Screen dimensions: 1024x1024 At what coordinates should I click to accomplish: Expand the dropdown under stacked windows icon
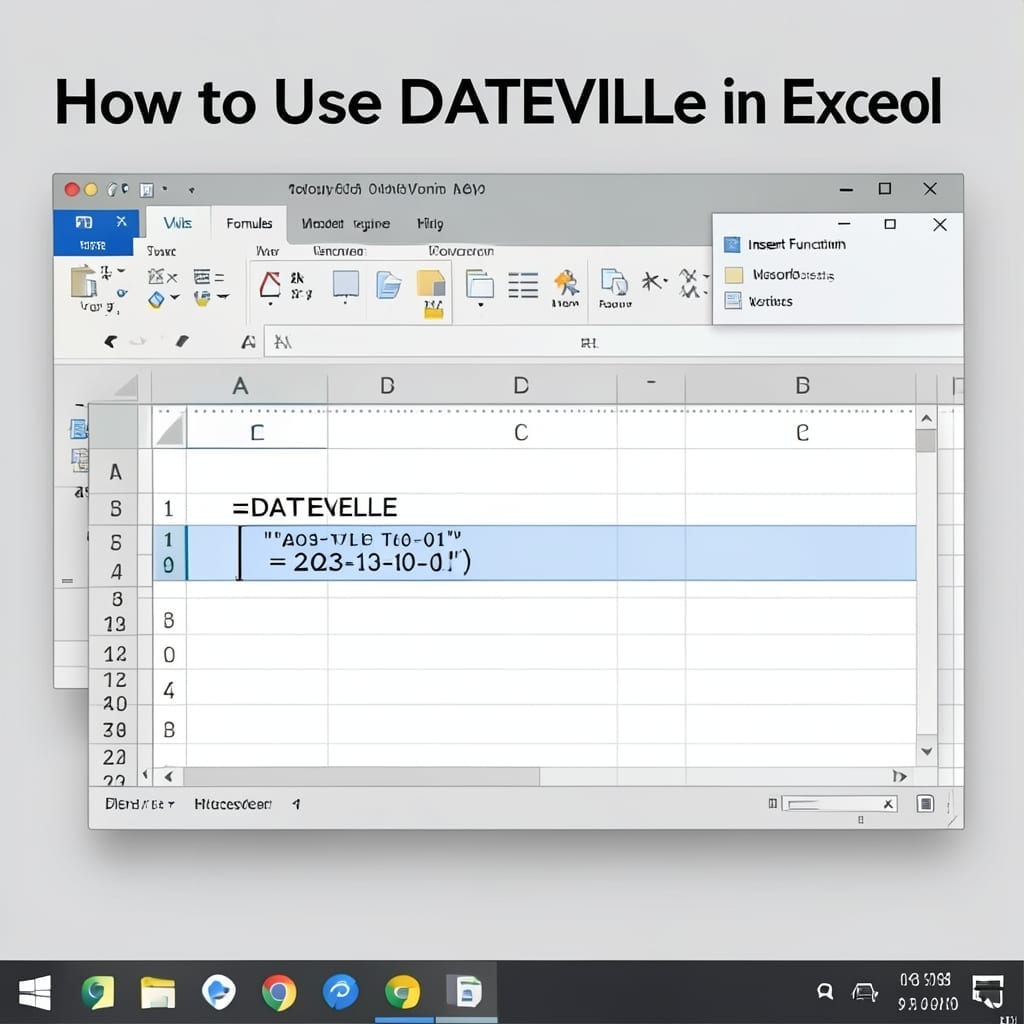481,305
